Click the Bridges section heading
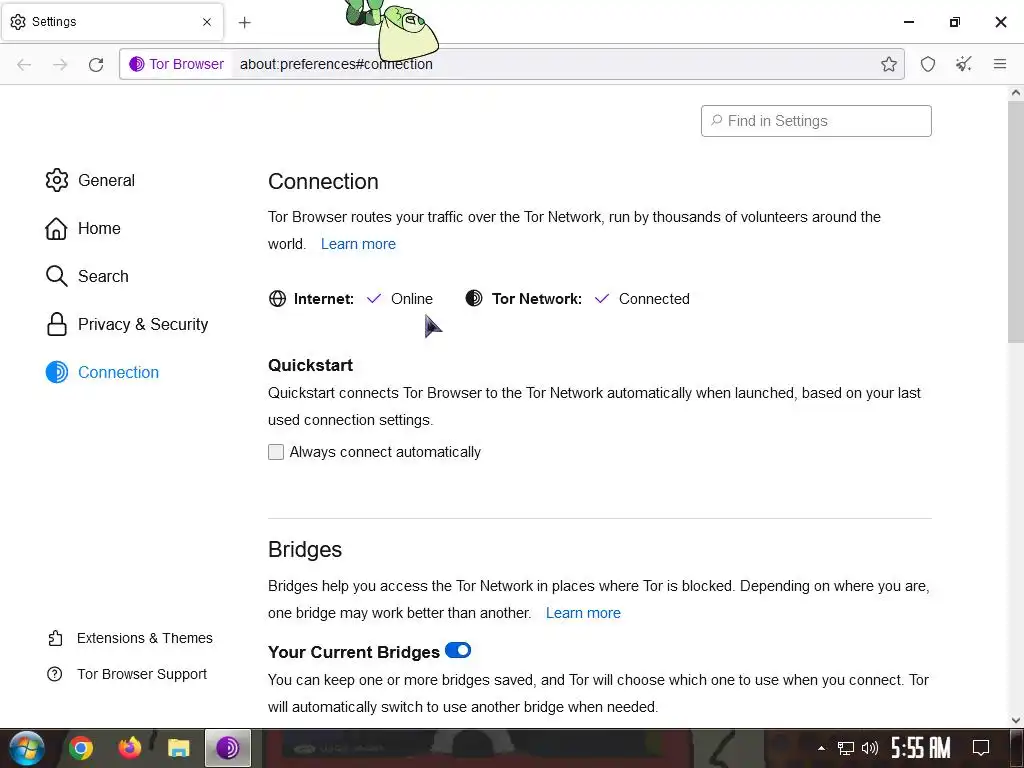The image size is (1024, 768). coord(305,550)
